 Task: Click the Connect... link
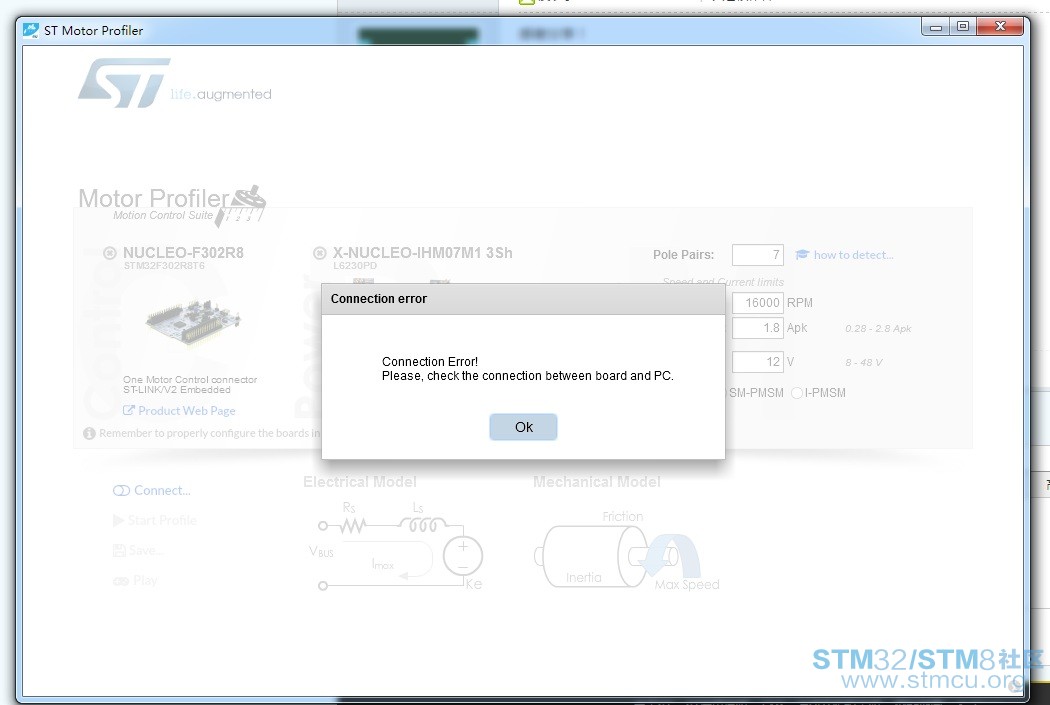[x=162, y=491]
